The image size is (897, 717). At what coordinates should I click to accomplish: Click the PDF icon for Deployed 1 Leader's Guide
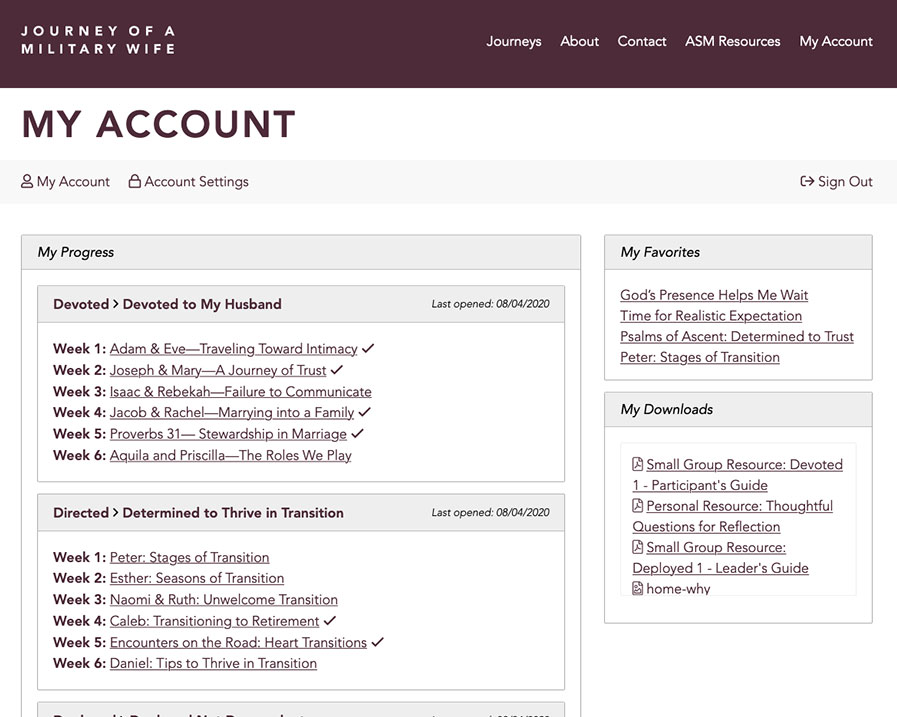click(636, 547)
